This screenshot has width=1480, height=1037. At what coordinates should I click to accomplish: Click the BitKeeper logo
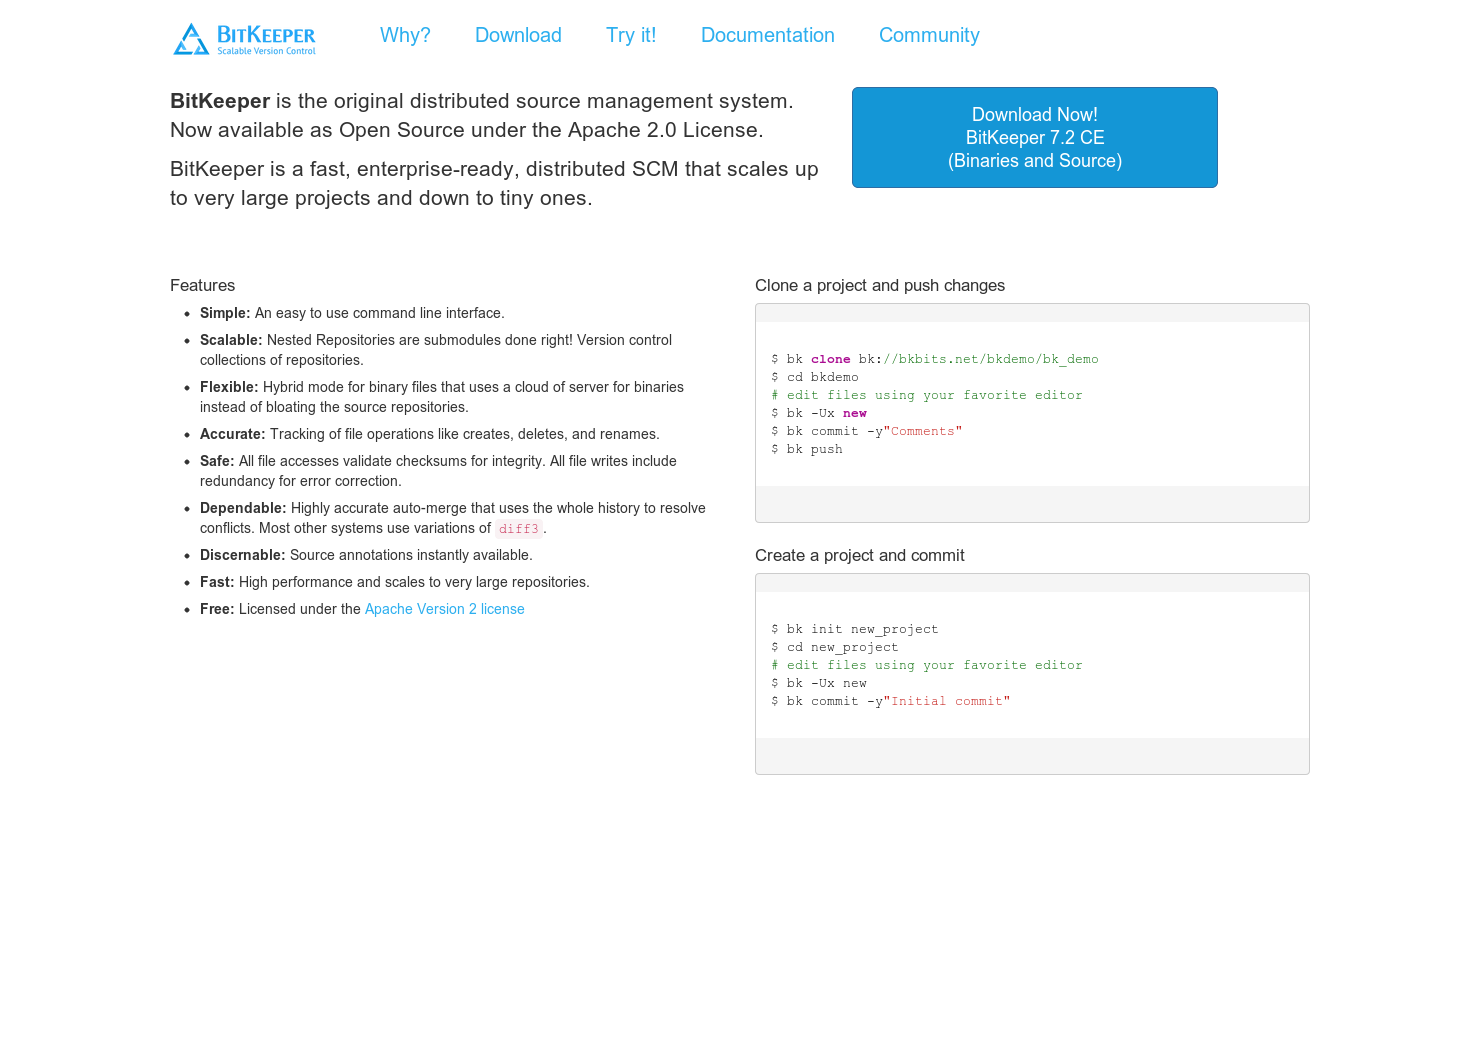(245, 39)
